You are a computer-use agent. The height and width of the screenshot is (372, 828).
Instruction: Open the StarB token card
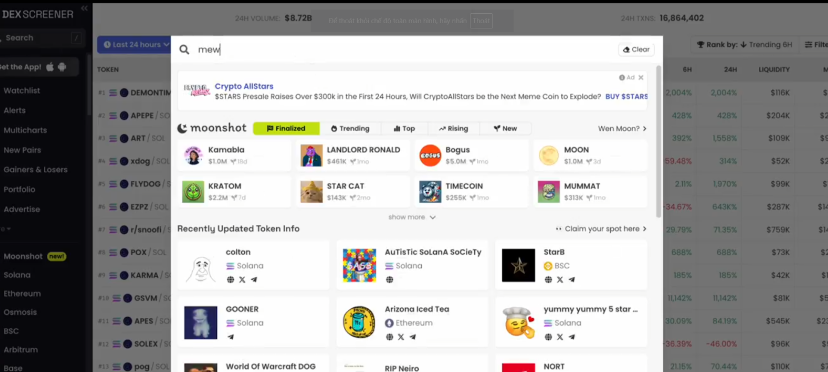571,265
